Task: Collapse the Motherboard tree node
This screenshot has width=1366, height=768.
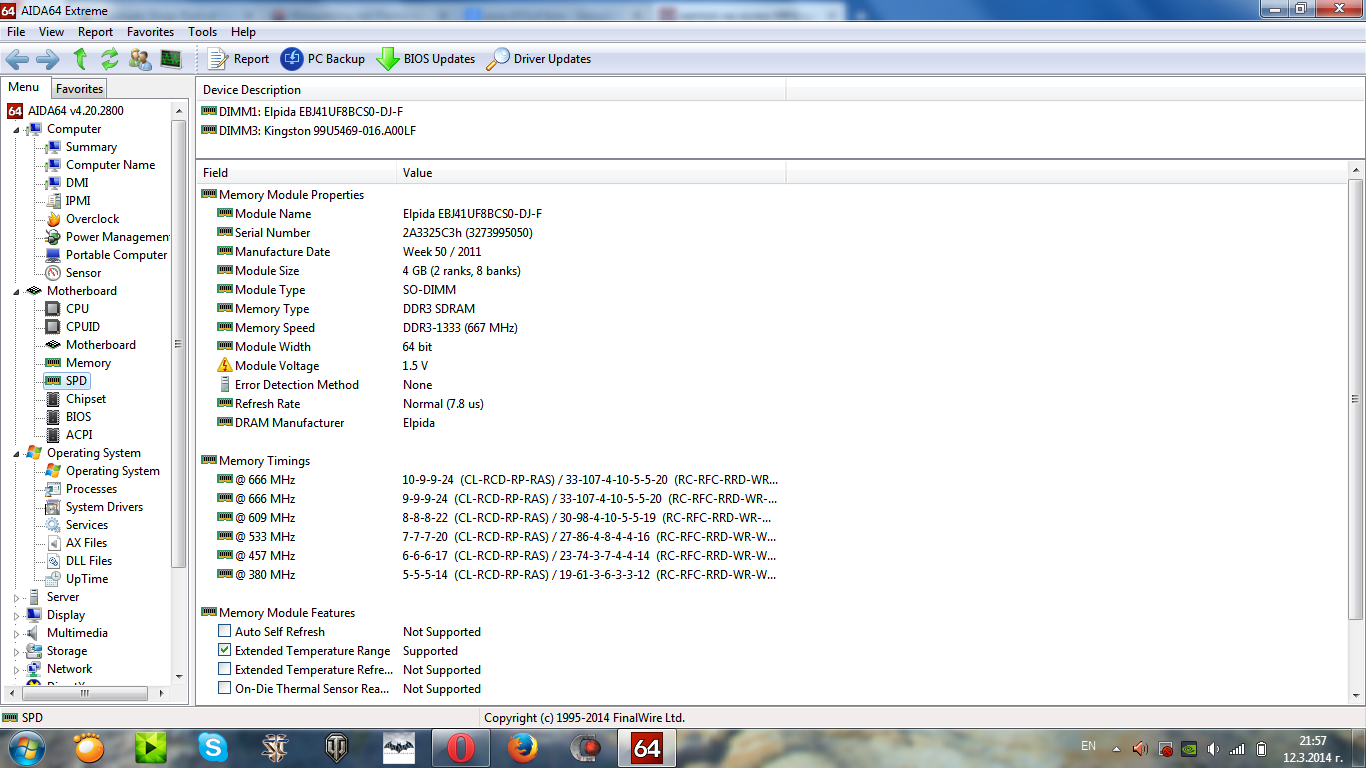Action: tap(17, 291)
